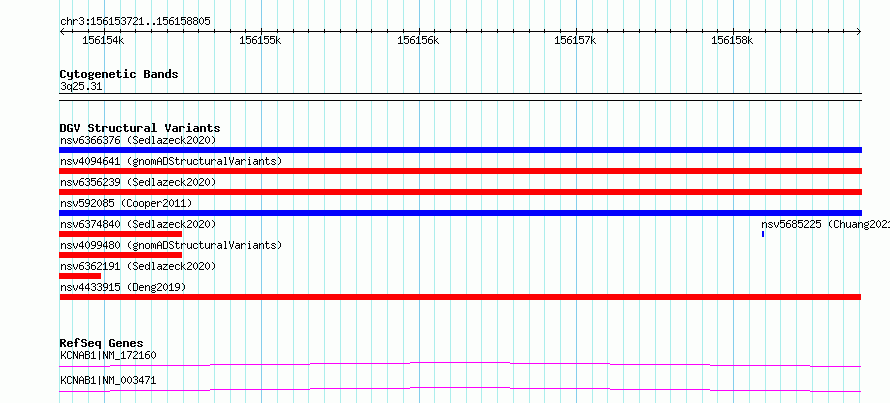This screenshot has height=403, width=890.
Task: Open variant nsv4433915 (Deng2019) label
Action: coord(123,287)
